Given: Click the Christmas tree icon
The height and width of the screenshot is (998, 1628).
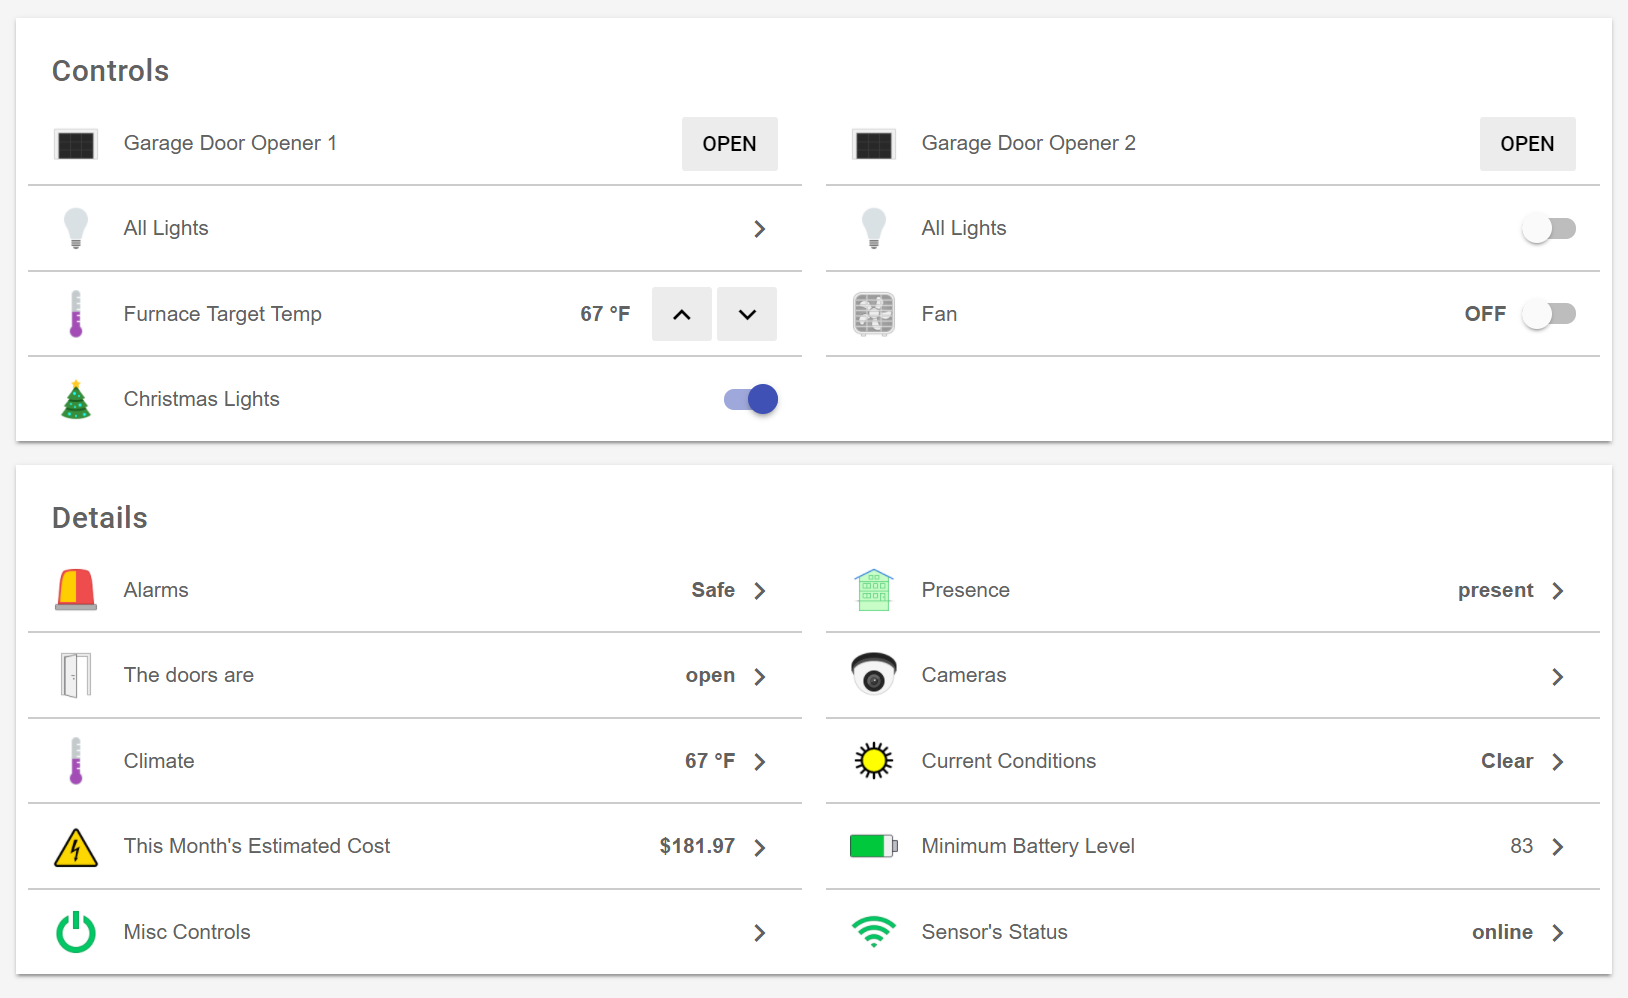Looking at the screenshot, I should [x=76, y=400].
